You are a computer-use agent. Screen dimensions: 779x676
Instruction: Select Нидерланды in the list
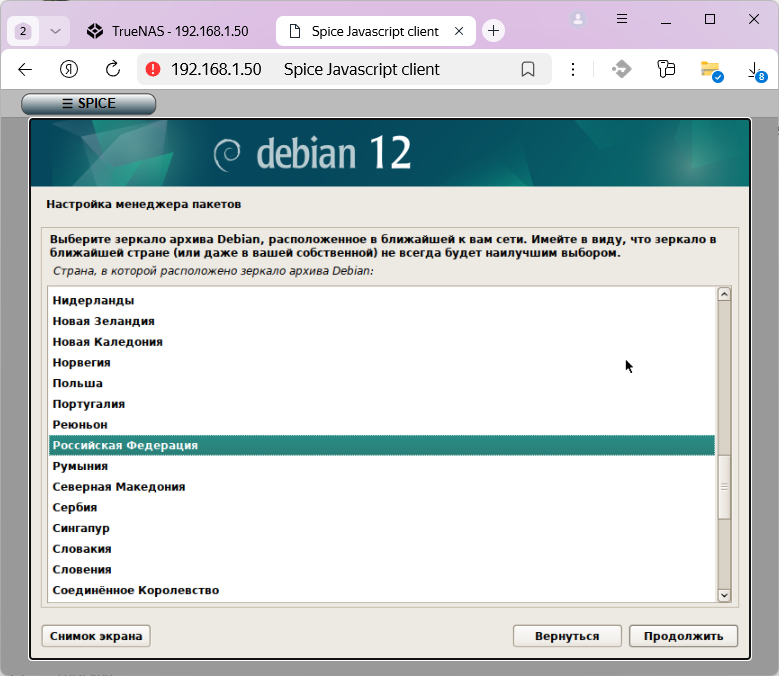pyautogui.click(x=382, y=300)
